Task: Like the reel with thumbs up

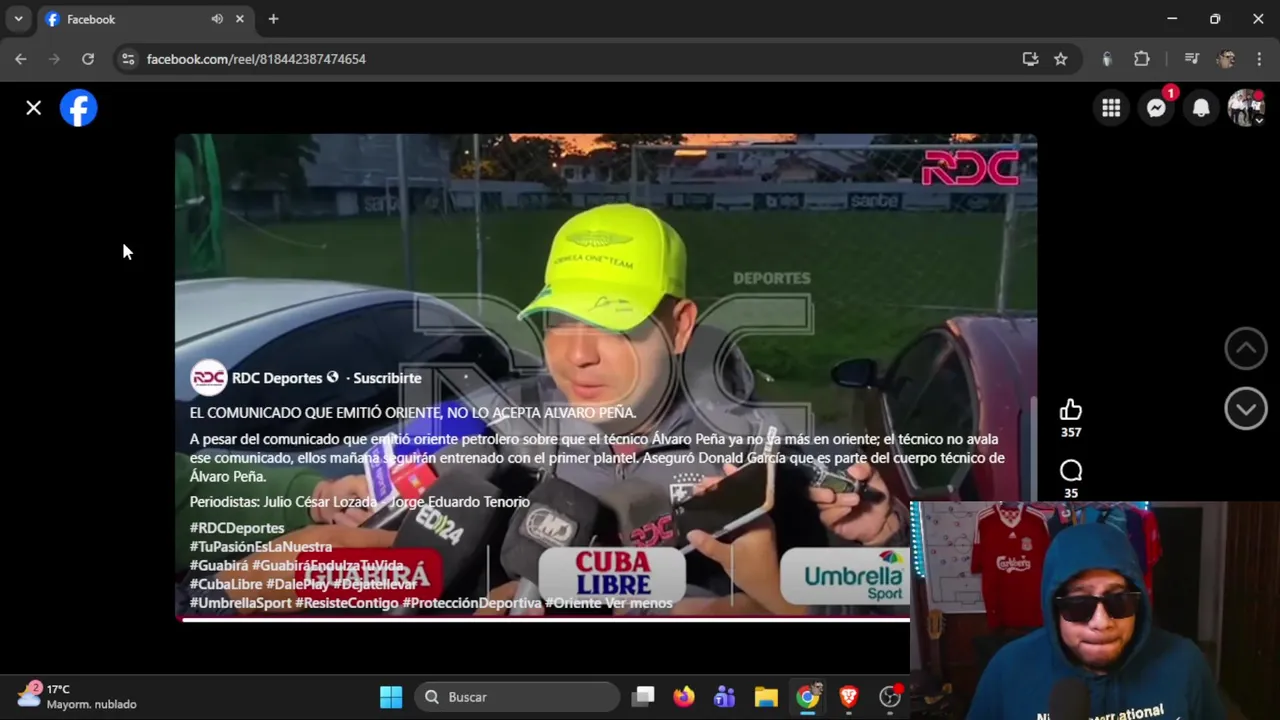Action: [1071, 409]
